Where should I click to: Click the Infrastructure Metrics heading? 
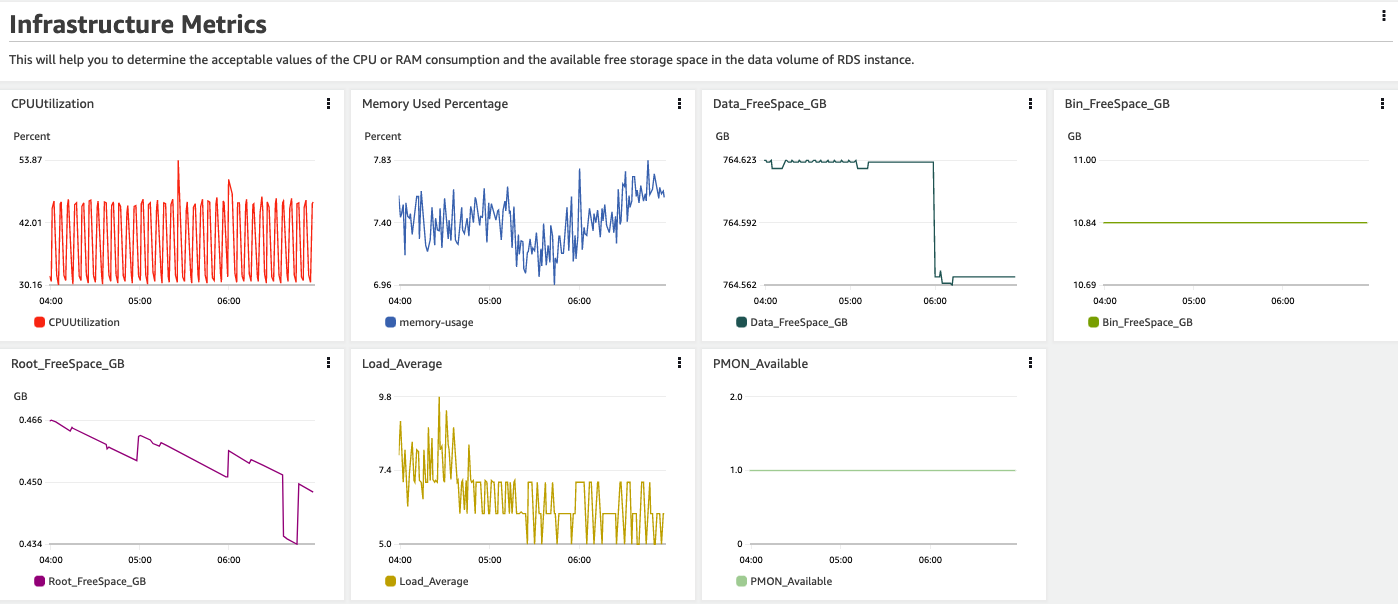[138, 24]
